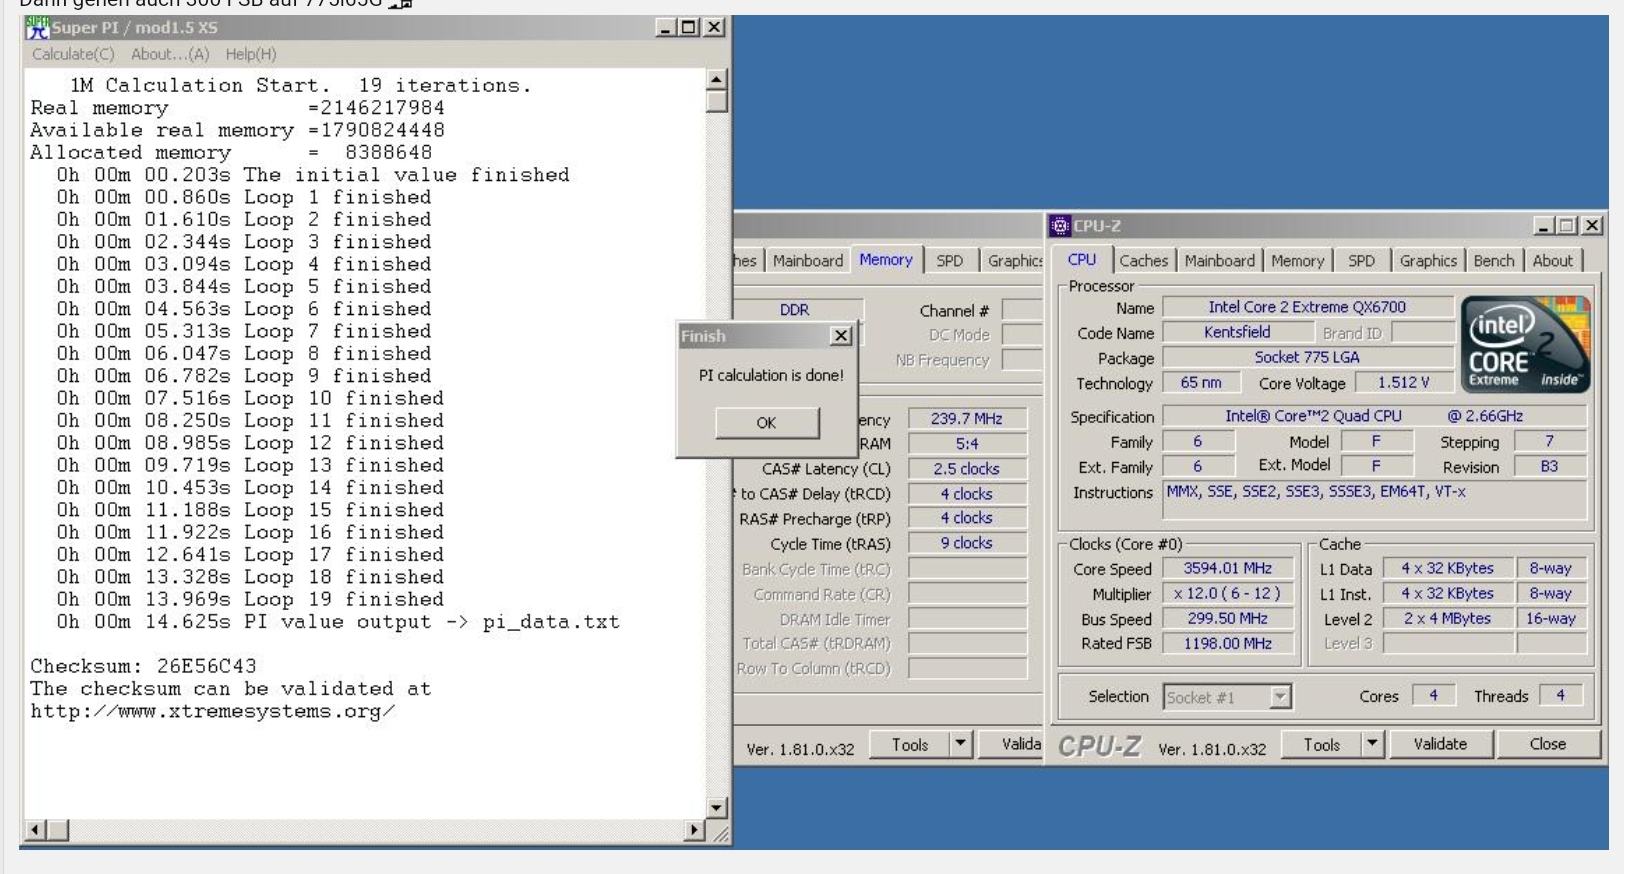
Task: Click the Memory tab in back CPU-Z window
Action: (x=886, y=260)
